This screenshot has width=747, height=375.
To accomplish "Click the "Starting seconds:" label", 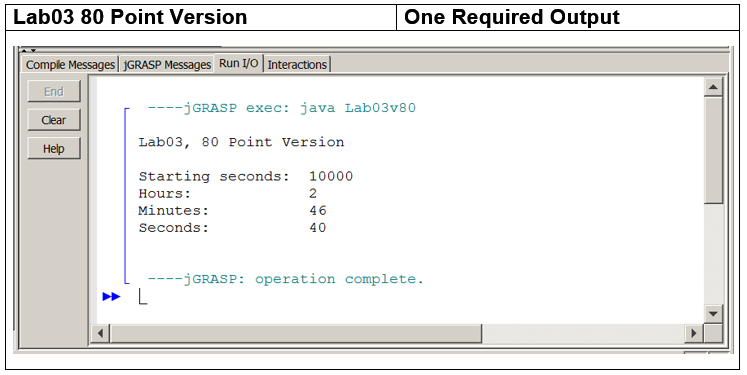I will tap(214, 176).
